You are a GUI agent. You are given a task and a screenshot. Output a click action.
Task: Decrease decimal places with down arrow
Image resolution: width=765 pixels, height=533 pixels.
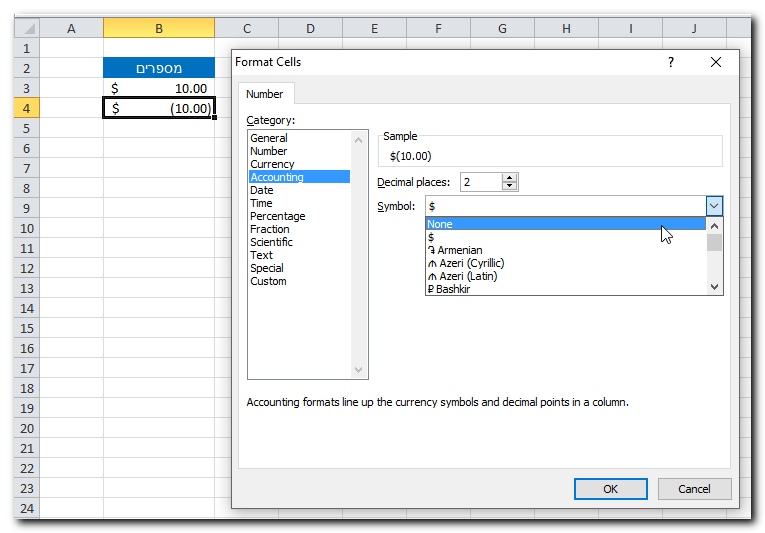point(510,187)
